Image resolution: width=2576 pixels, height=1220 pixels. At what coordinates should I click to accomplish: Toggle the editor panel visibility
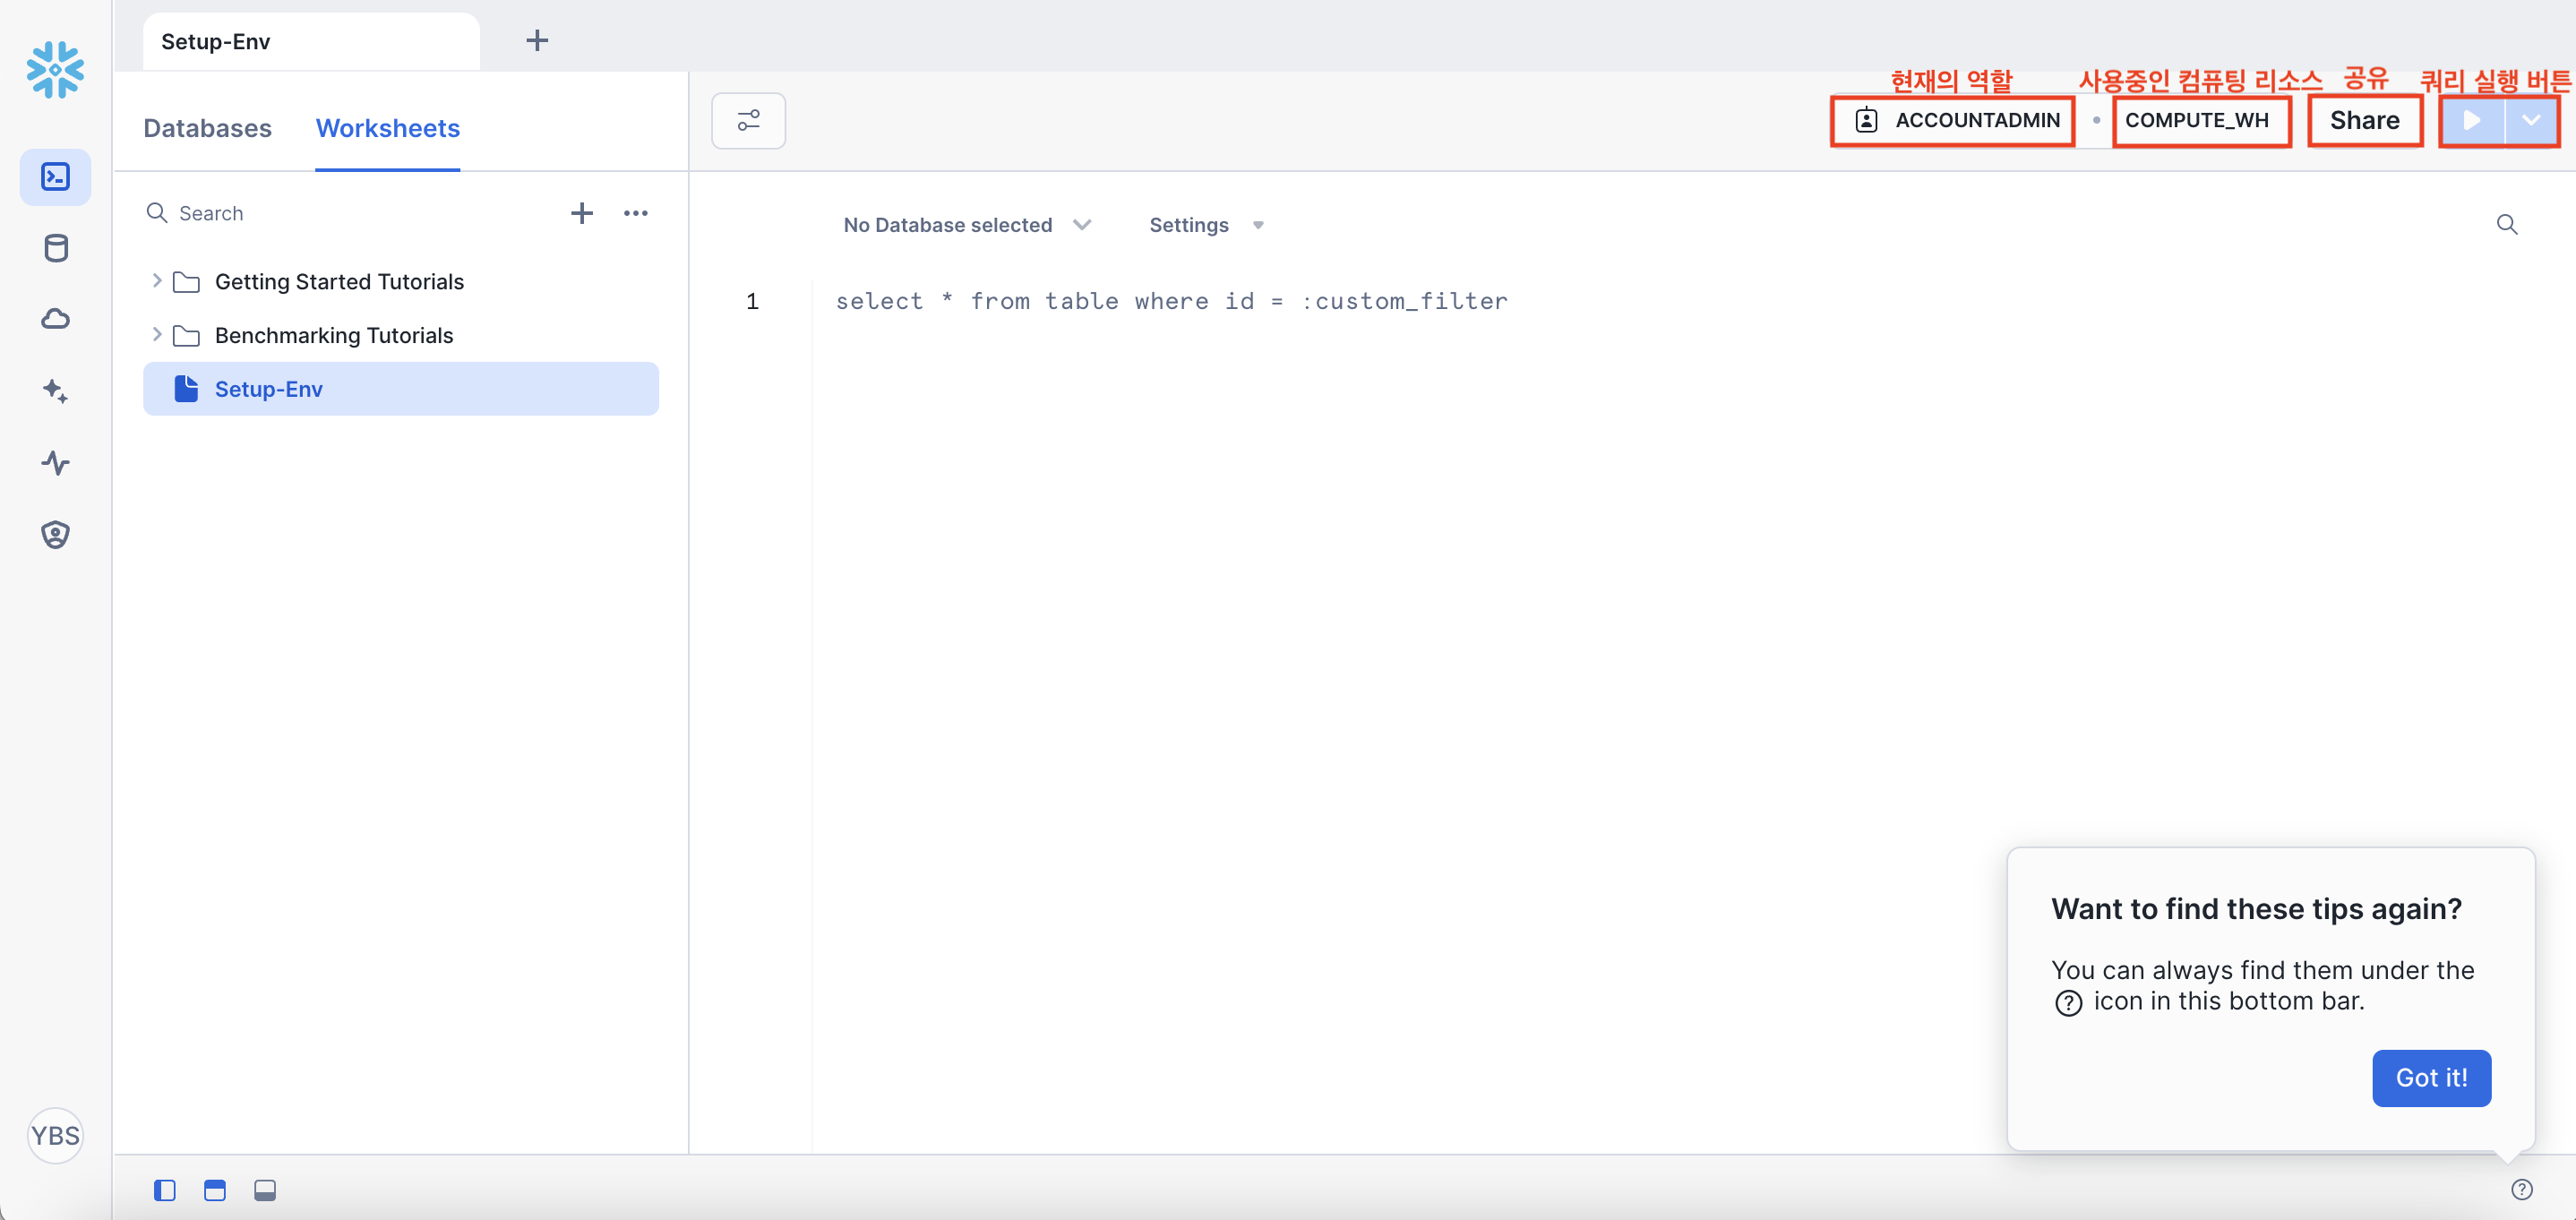pos(215,1190)
